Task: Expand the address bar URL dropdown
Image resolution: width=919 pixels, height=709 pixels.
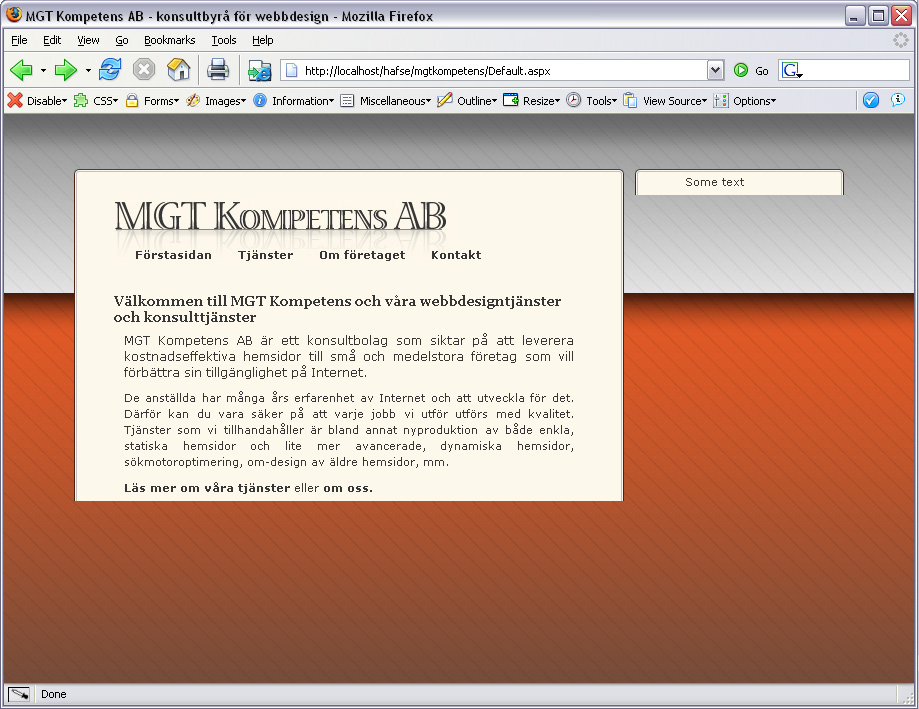Action: coord(715,70)
